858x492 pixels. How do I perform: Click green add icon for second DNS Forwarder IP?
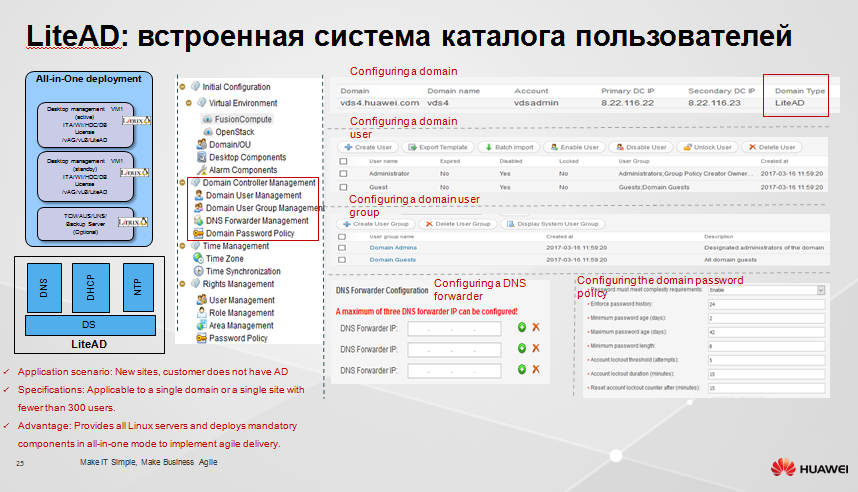coord(522,348)
